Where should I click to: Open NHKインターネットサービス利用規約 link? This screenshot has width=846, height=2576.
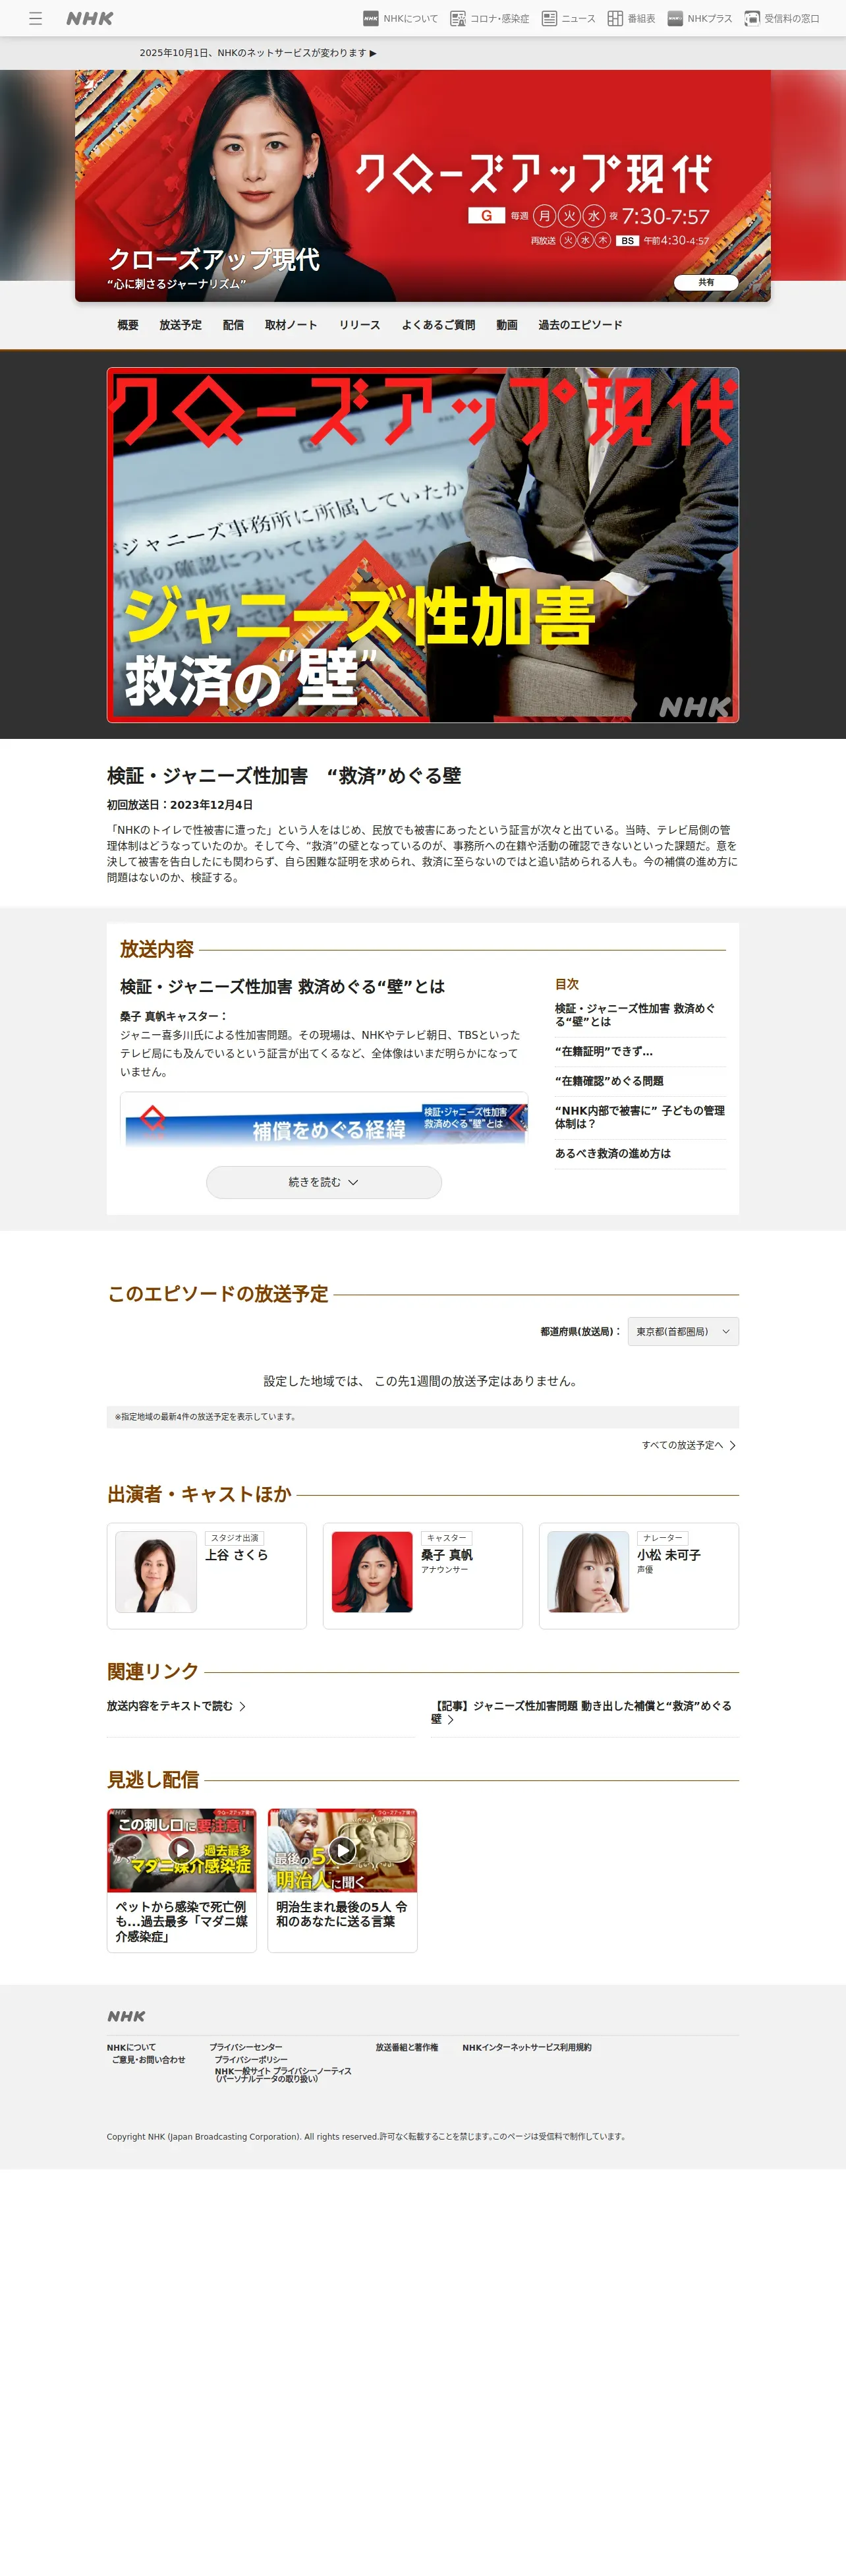[527, 2047]
